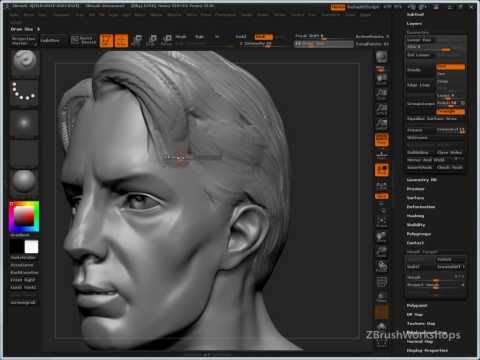Toggle the orange Smt button under Divide
The width and height of the screenshot is (480, 360).
tap(450, 68)
